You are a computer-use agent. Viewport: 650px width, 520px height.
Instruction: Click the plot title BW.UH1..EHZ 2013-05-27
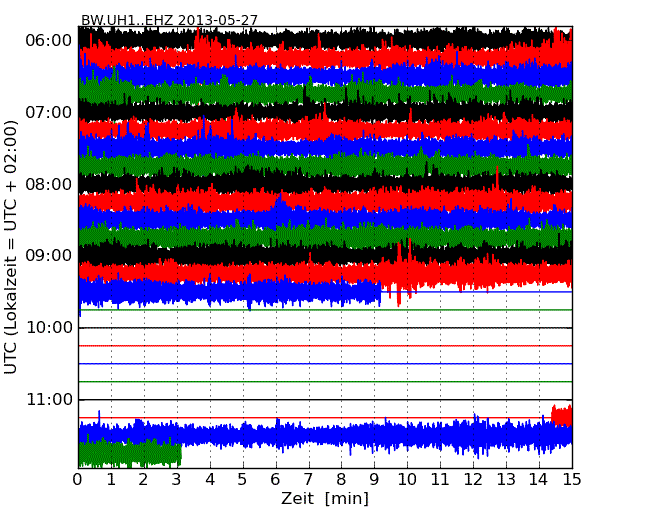[x=167, y=19]
